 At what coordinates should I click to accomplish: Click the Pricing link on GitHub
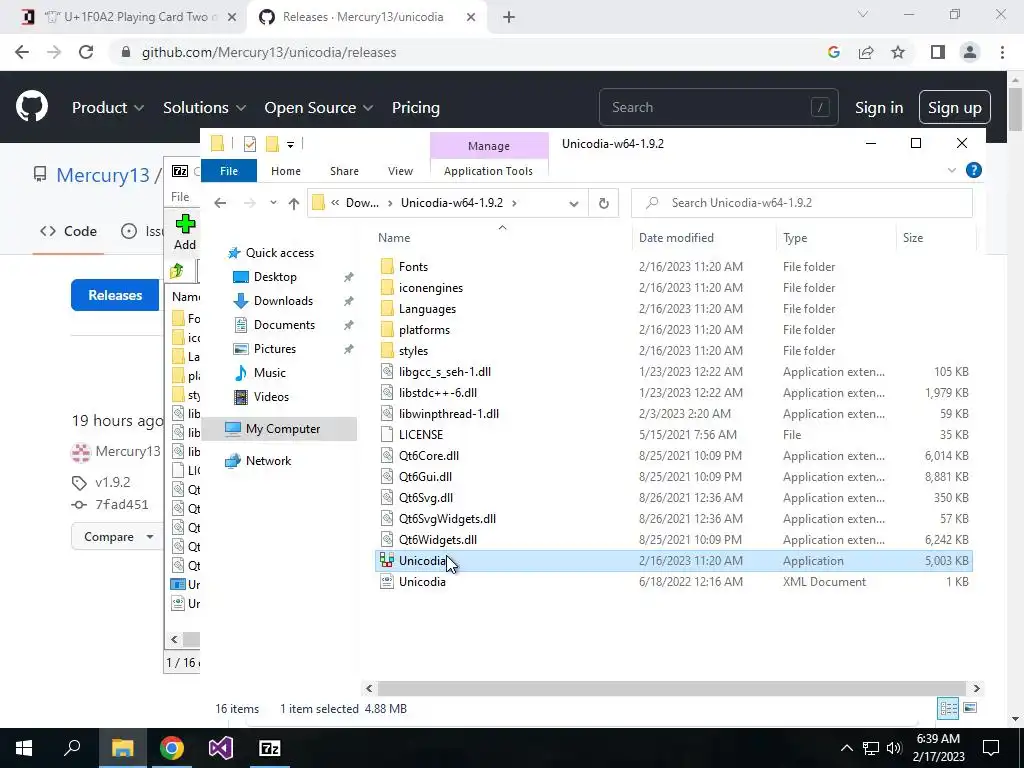[415, 108]
